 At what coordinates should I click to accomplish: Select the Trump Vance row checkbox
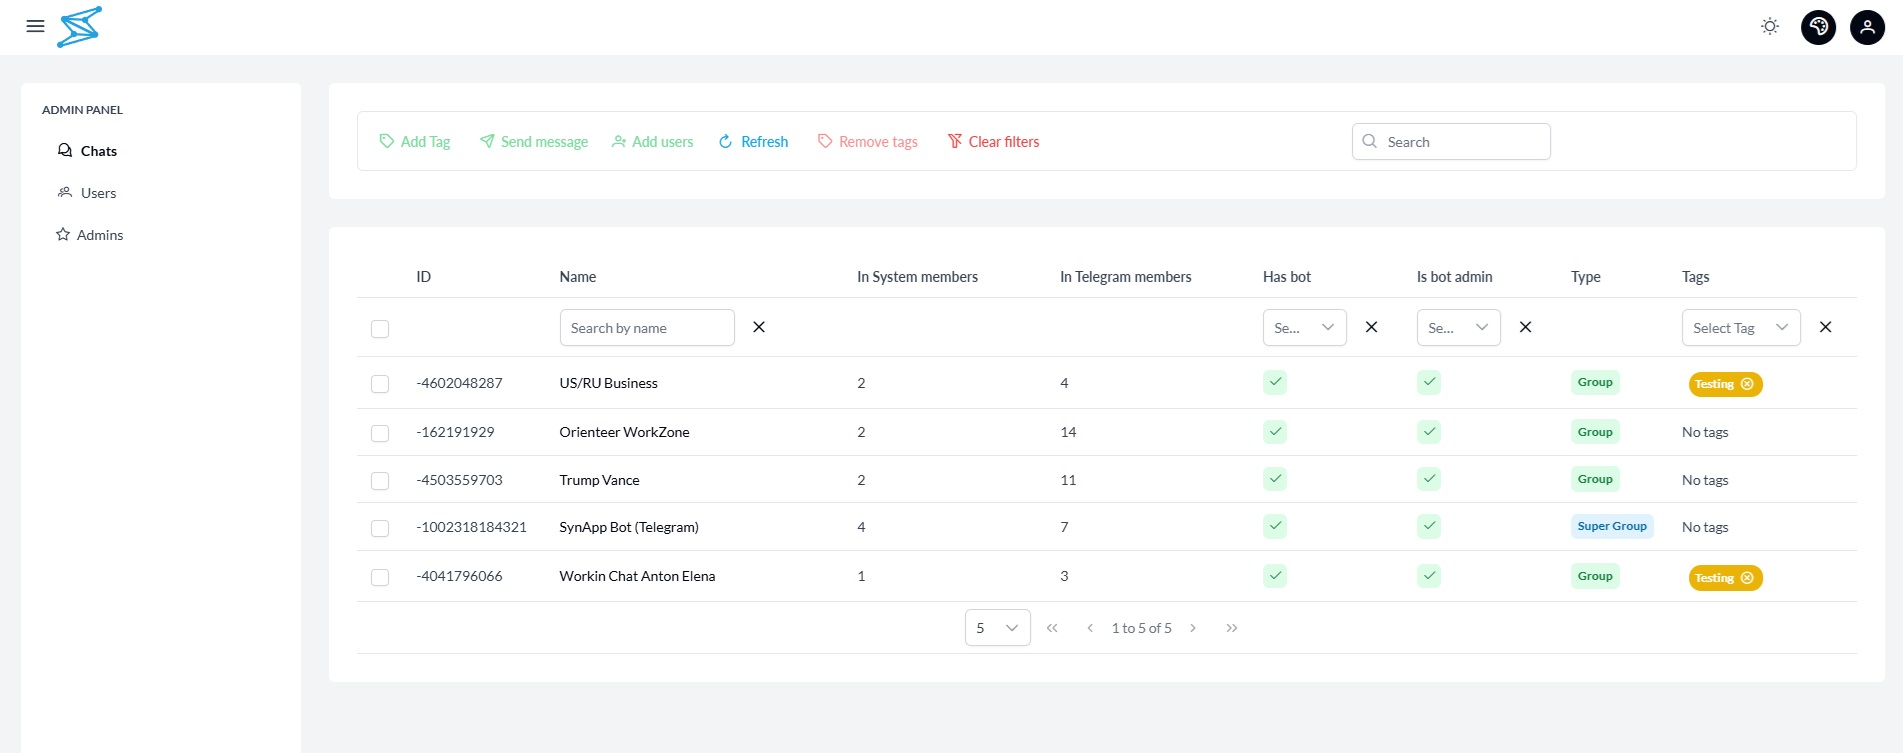click(380, 481)
